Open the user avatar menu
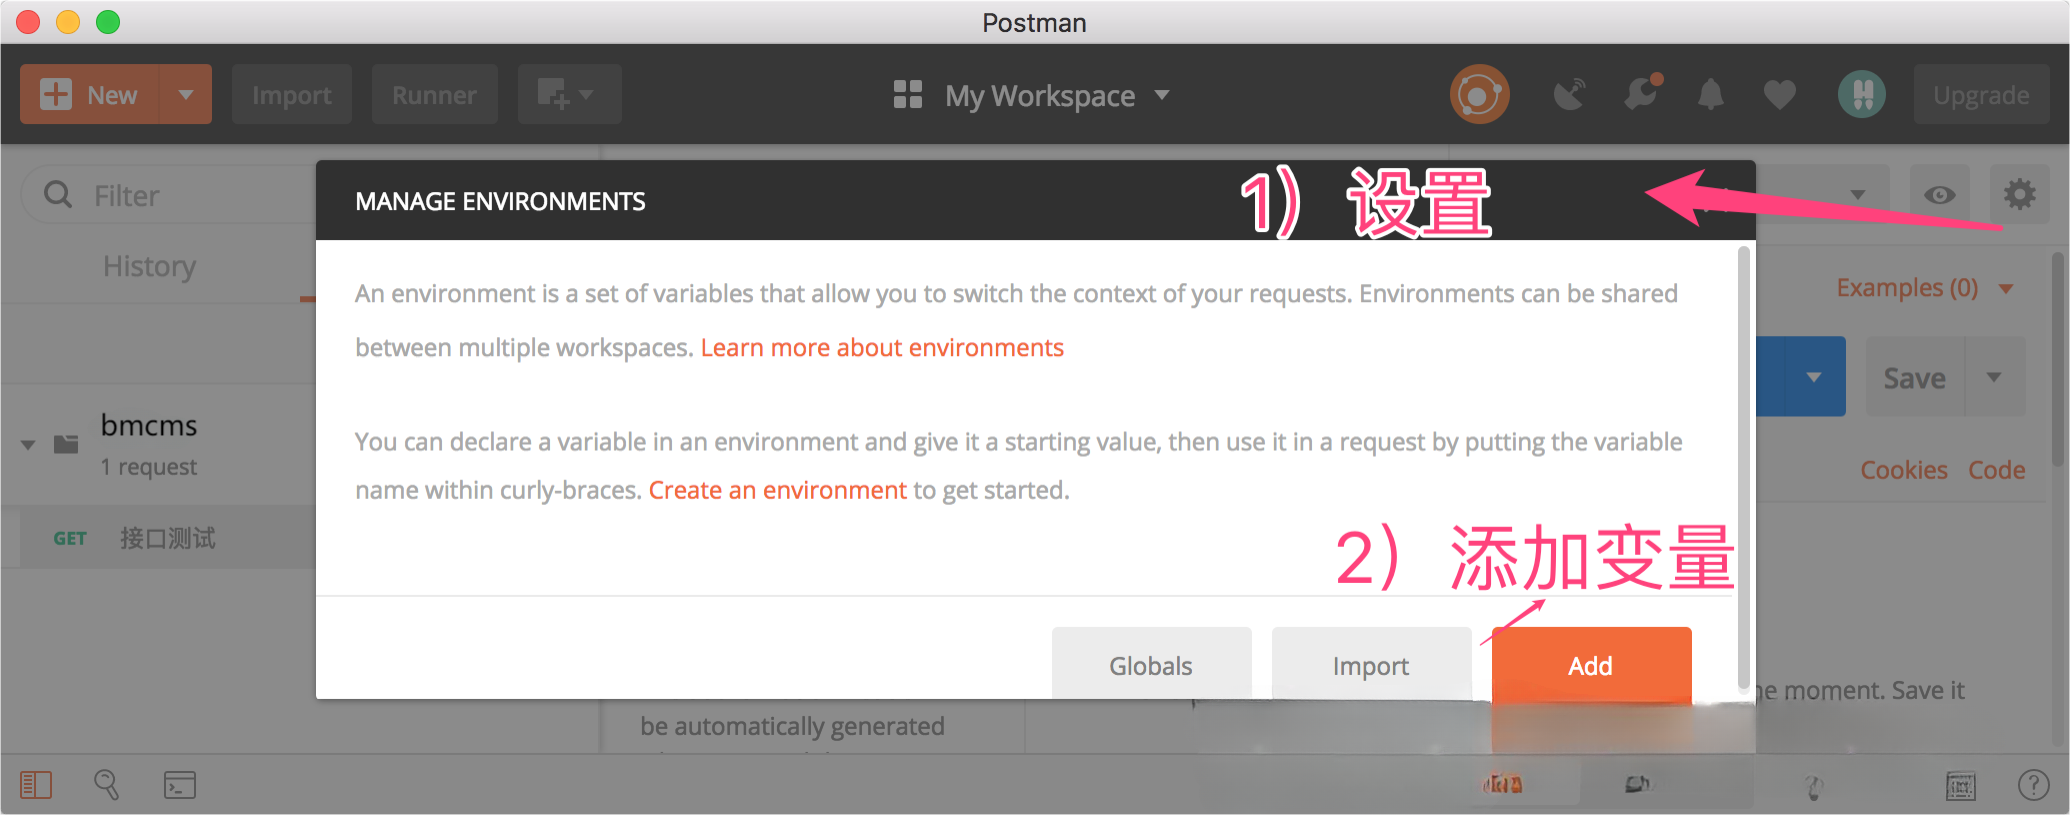The image size is (2070, 815). [1862, 95]
